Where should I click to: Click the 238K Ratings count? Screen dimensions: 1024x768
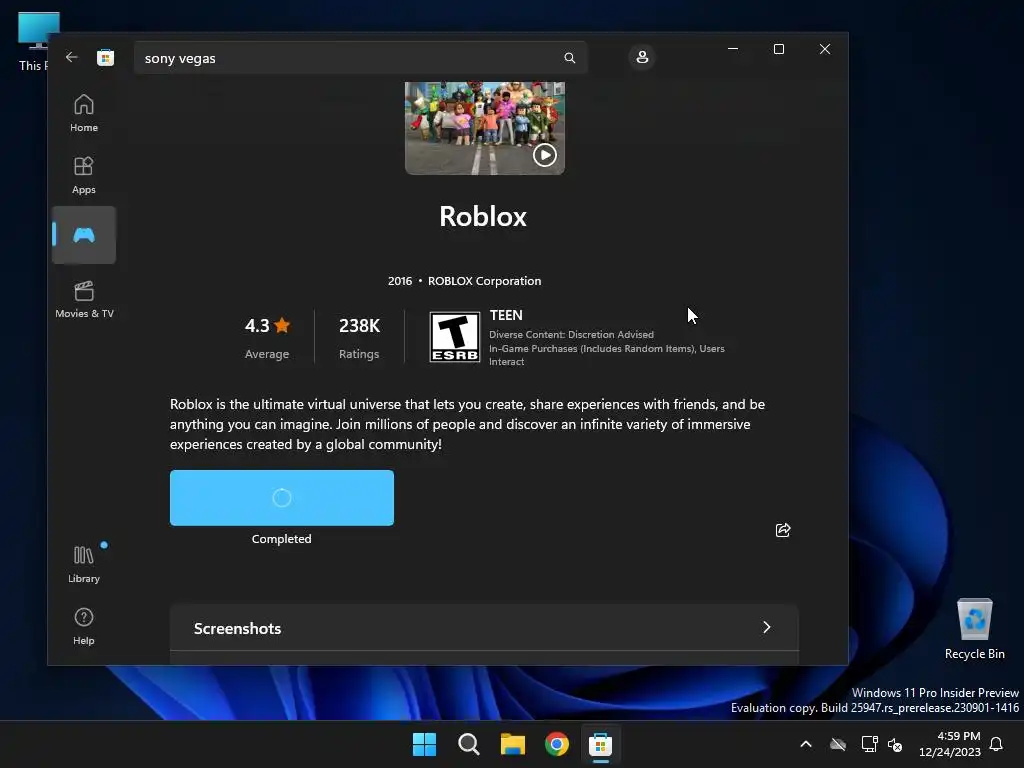[359, 338]
